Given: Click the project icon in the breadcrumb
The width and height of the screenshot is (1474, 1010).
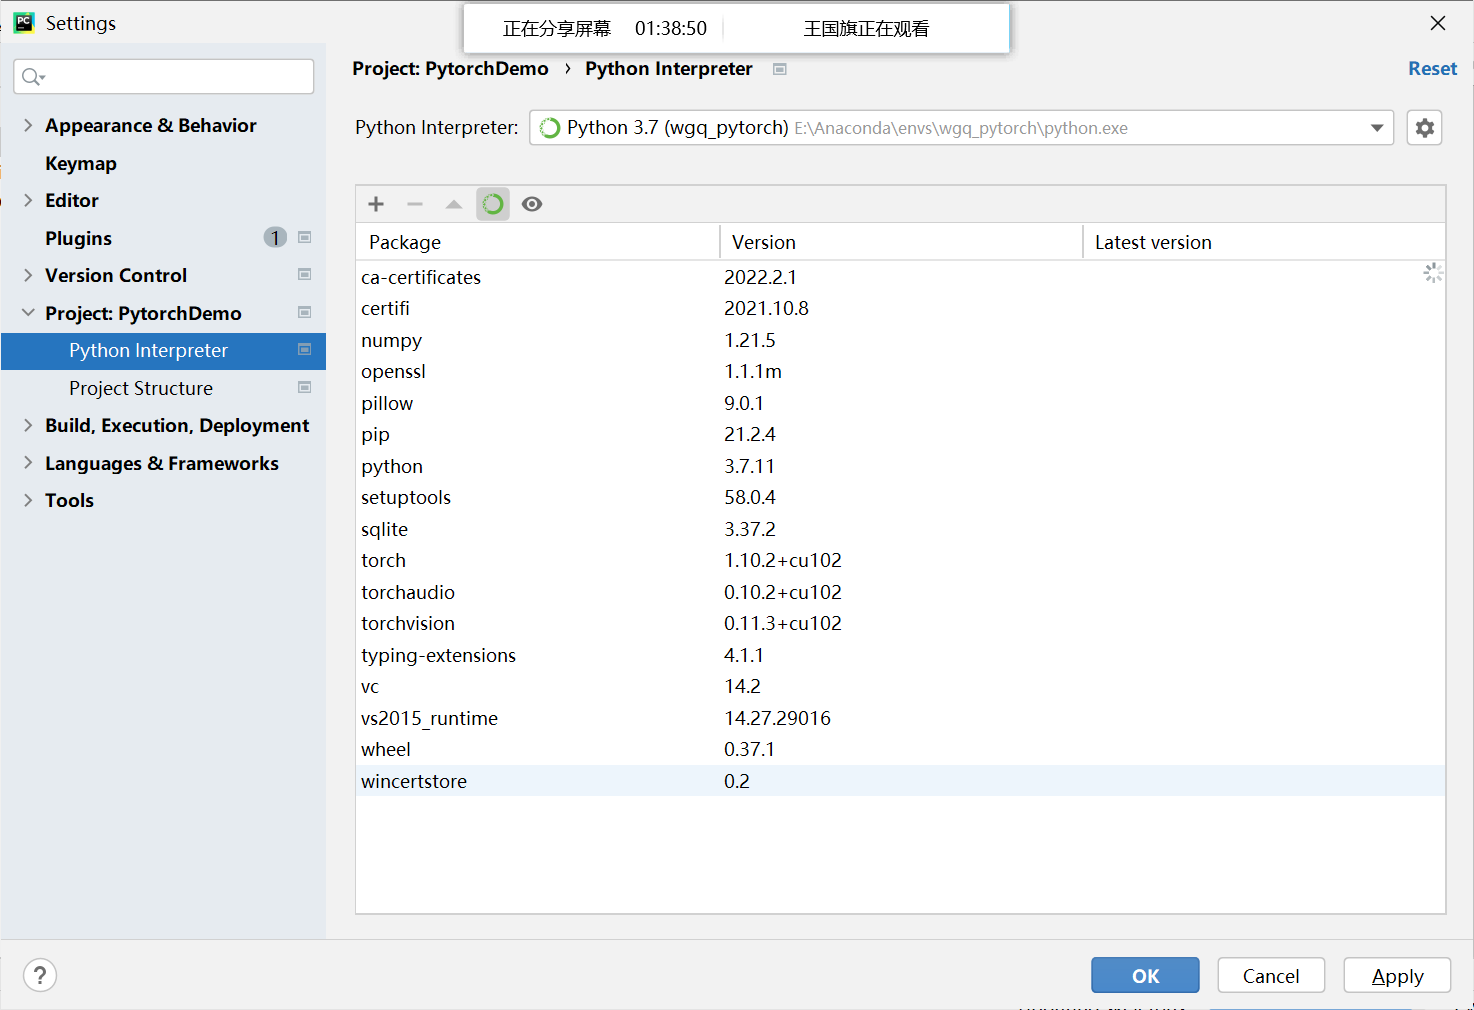Looking at the screenshot, I should pos(780,69).
